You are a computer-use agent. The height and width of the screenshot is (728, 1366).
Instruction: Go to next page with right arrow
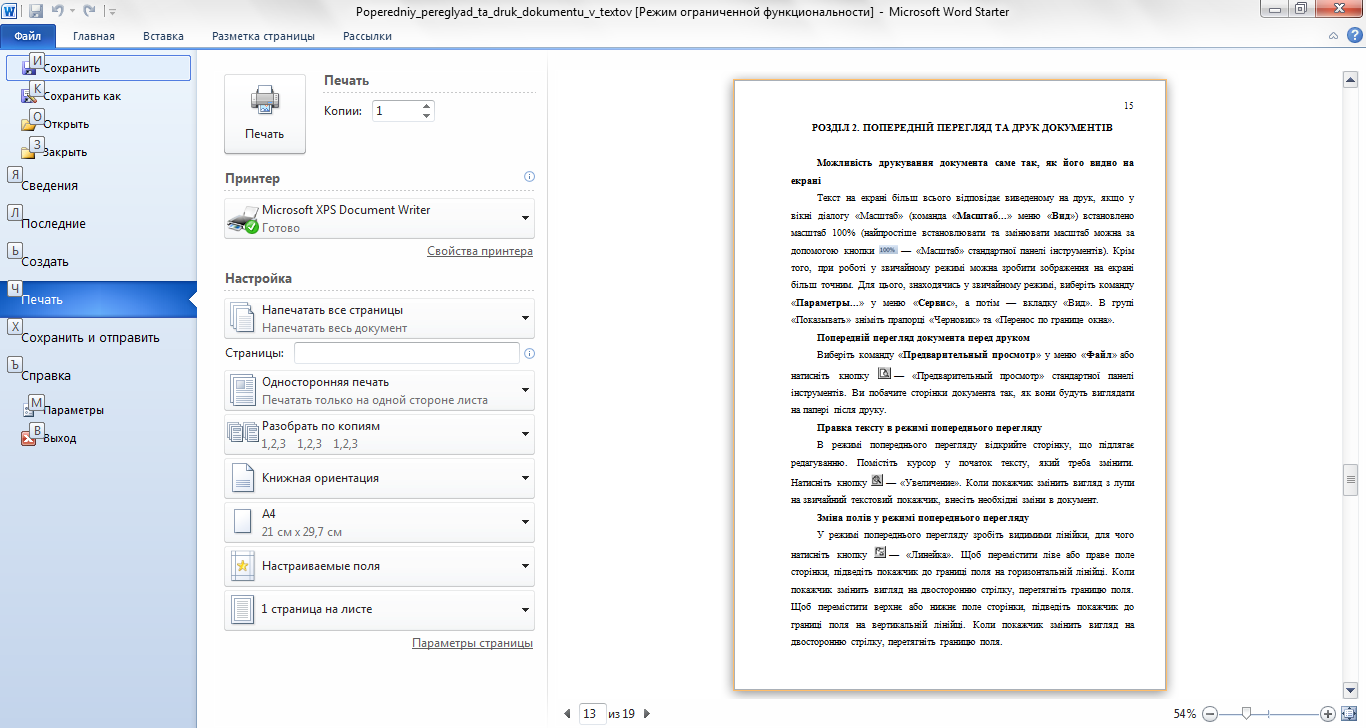point(646,714)
